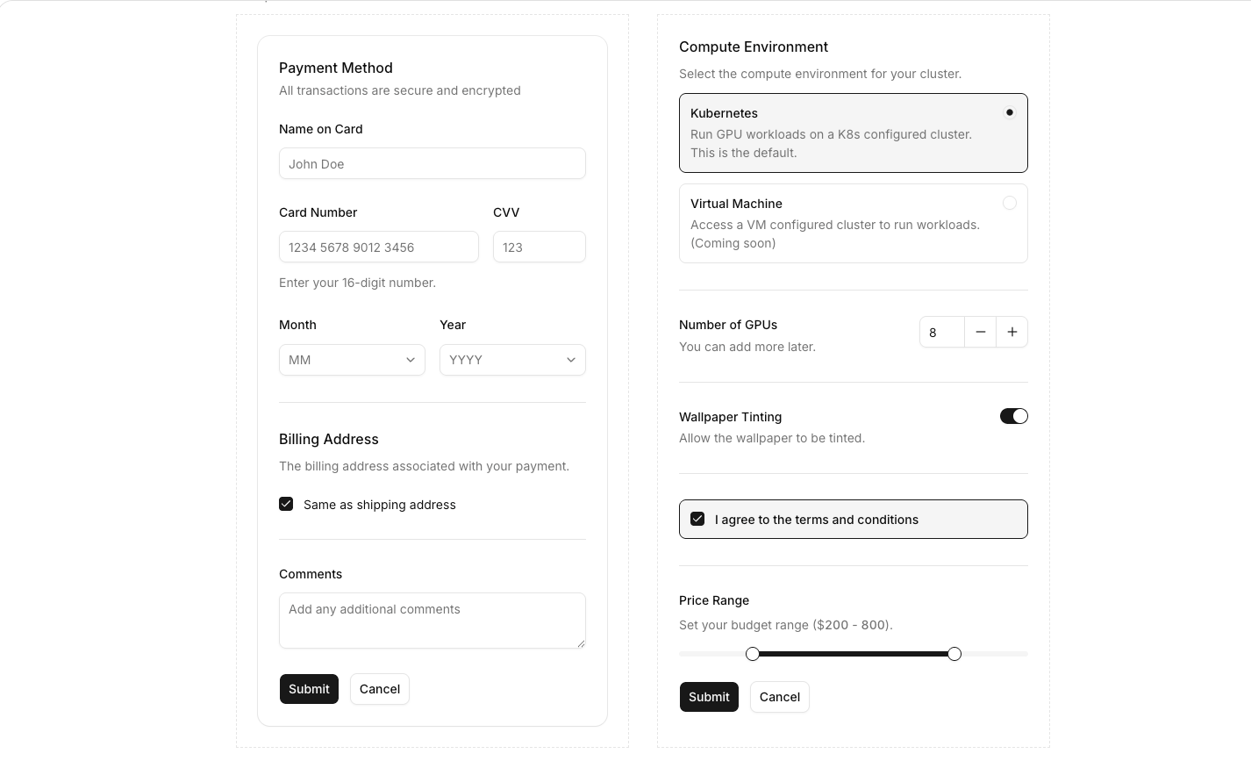Open the Month dropdown
This screenshot has height=768, width=1251.
click(x=352, y=360)
